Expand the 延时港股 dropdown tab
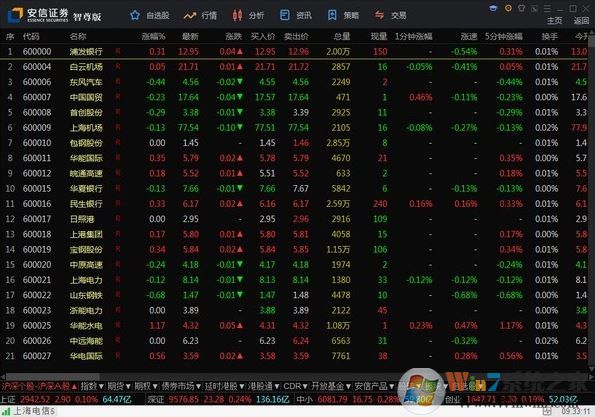Screen dimensions: 595x417 pos(224,386)
